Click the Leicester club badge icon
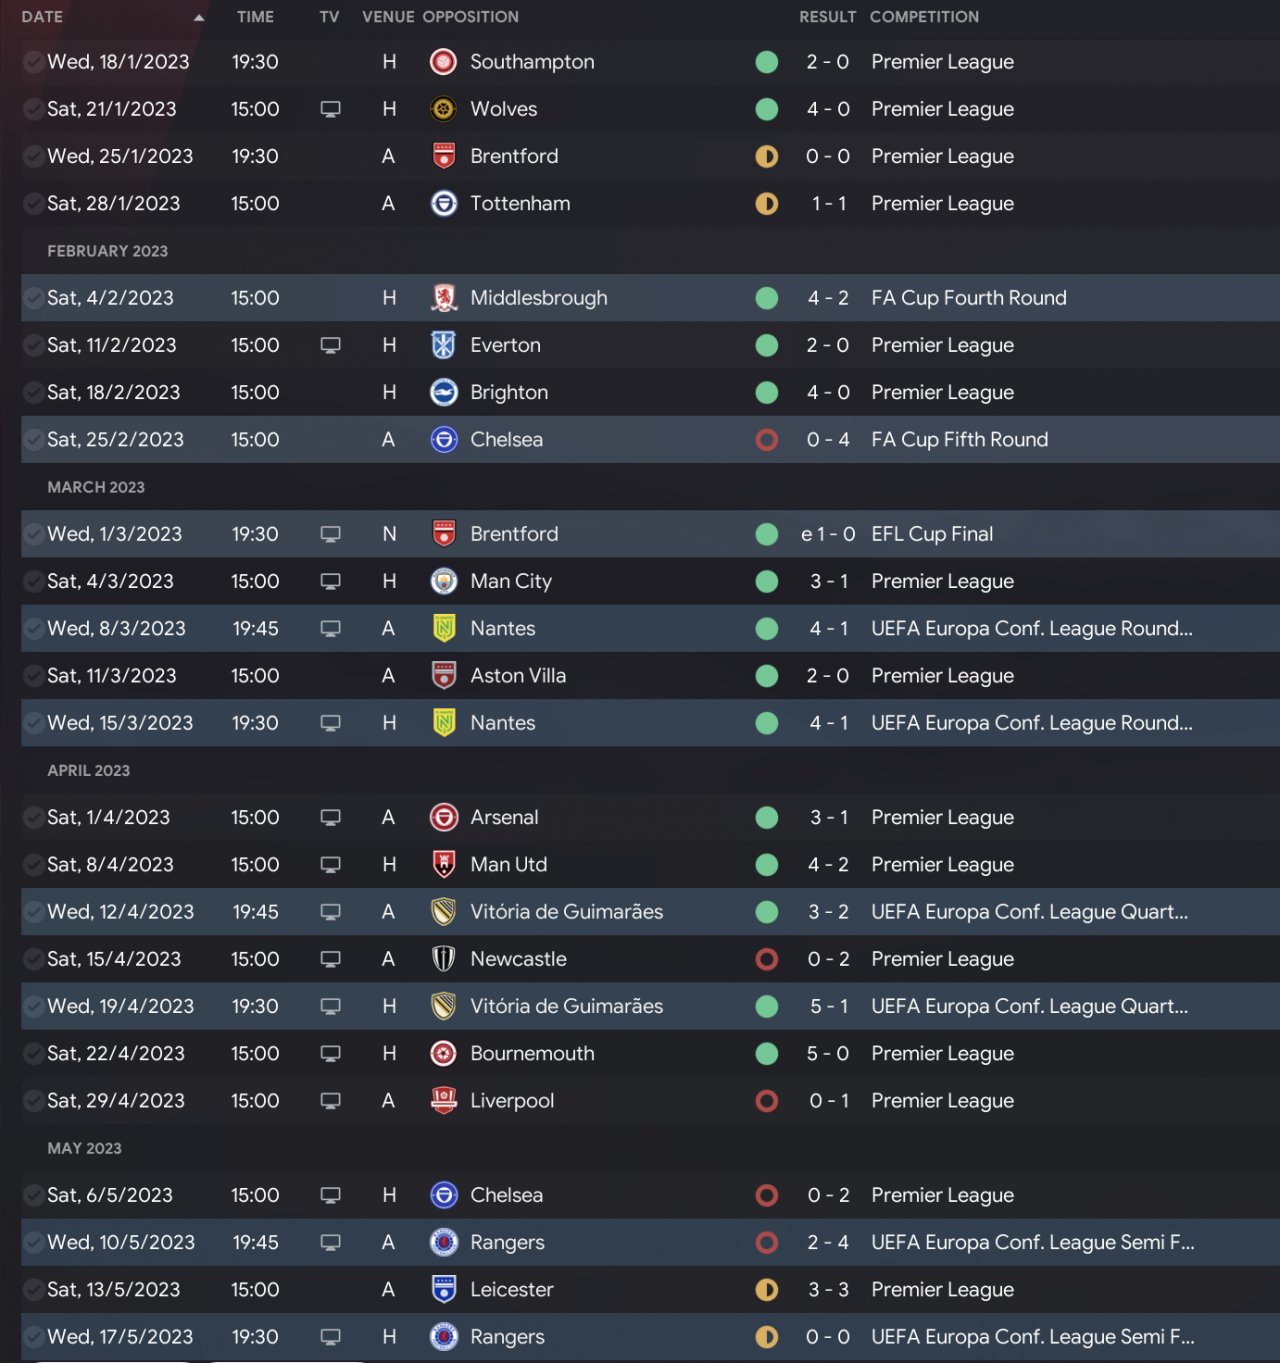 (443, 1290)
